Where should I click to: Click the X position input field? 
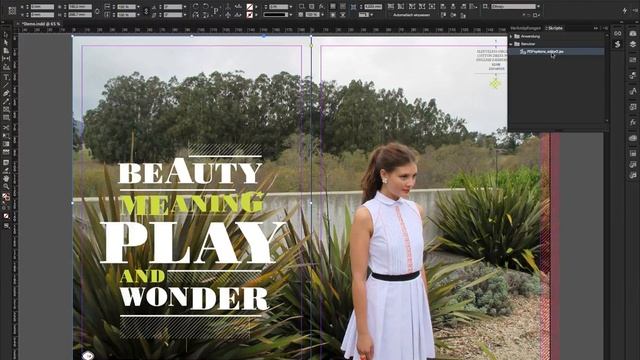pyautogui.click(x=42, y=7)
